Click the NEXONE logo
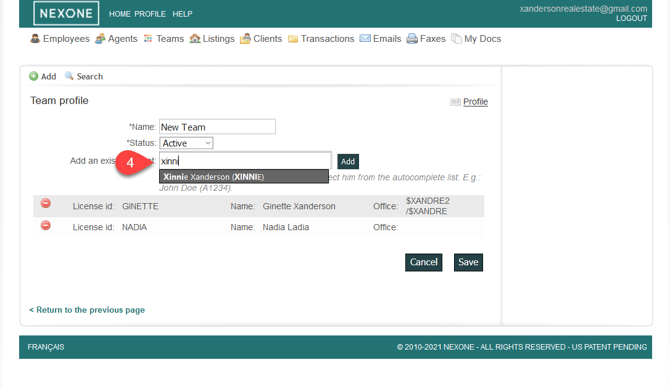The width and height of the screenshot is (670, 389). coord(66,13)
